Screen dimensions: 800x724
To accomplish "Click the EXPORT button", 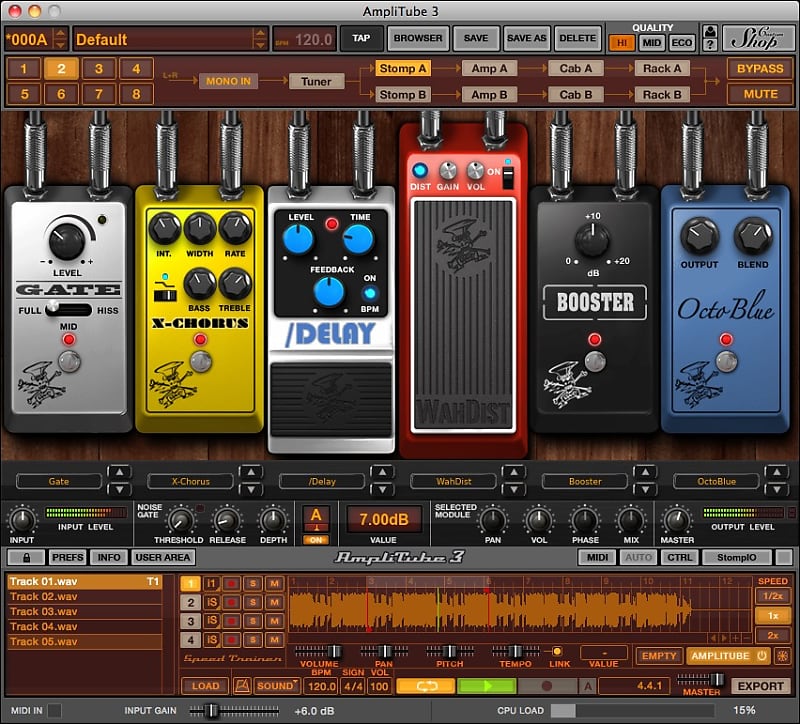I will pyautogui.click(x=761, y=686).
